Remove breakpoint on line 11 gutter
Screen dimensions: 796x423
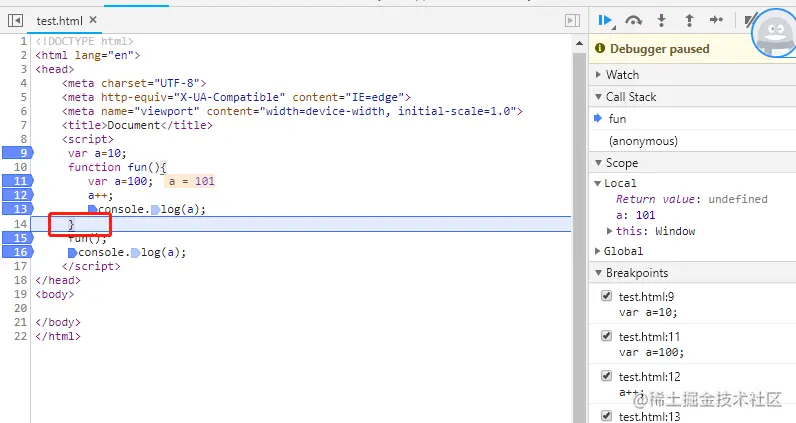click(x=18, y=181)
